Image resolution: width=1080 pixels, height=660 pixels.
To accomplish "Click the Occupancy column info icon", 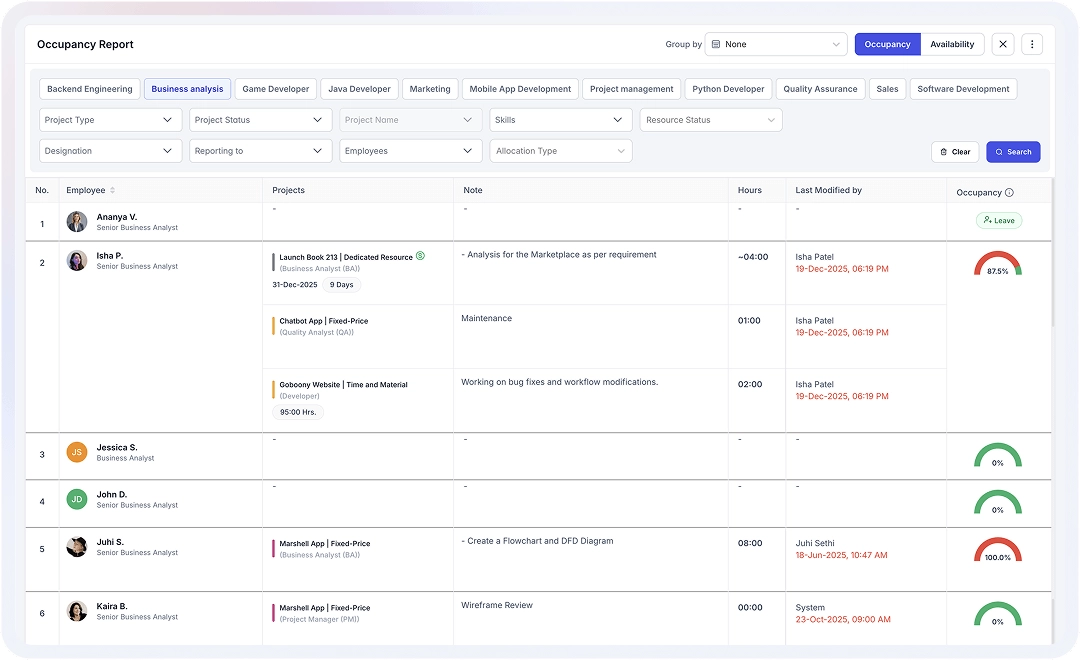I will coord(1009,193).
